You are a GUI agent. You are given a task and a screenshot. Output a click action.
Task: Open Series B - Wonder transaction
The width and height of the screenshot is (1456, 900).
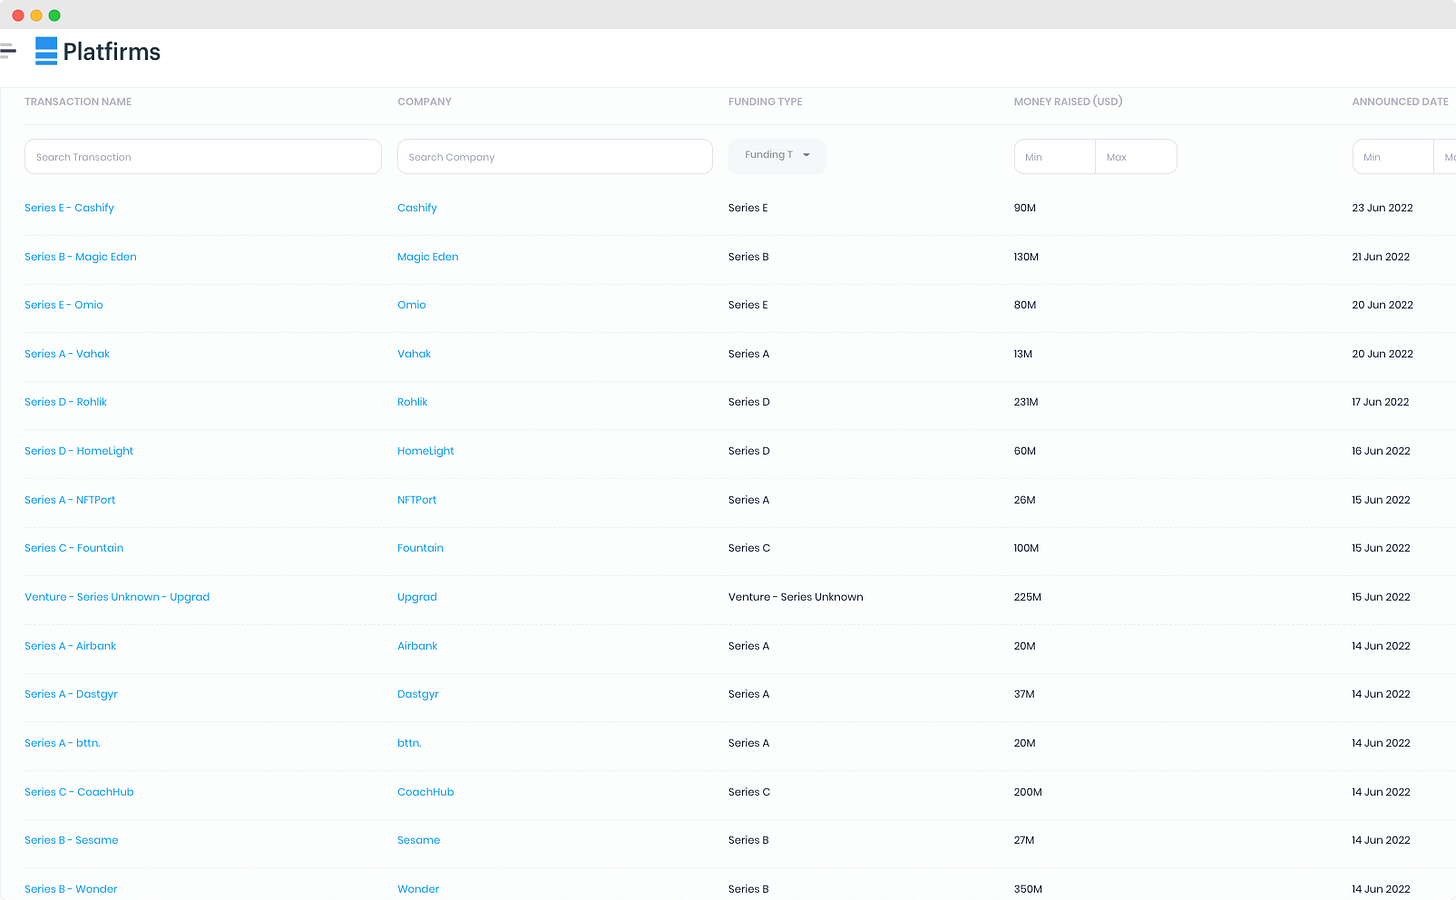[x=71, y=889]
